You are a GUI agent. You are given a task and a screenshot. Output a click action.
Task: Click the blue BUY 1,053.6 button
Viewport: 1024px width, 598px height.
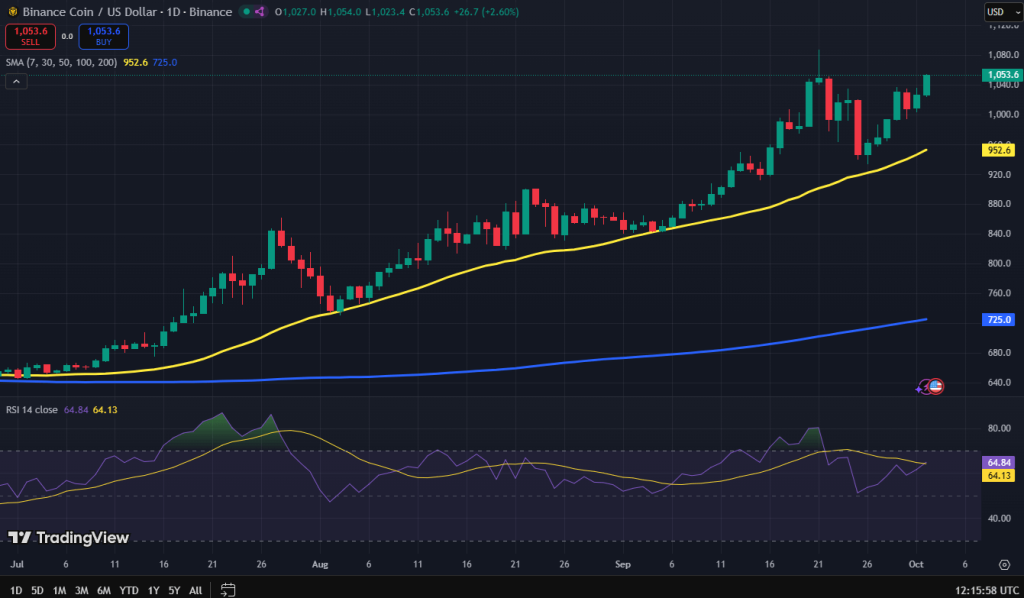click(104, 36)
